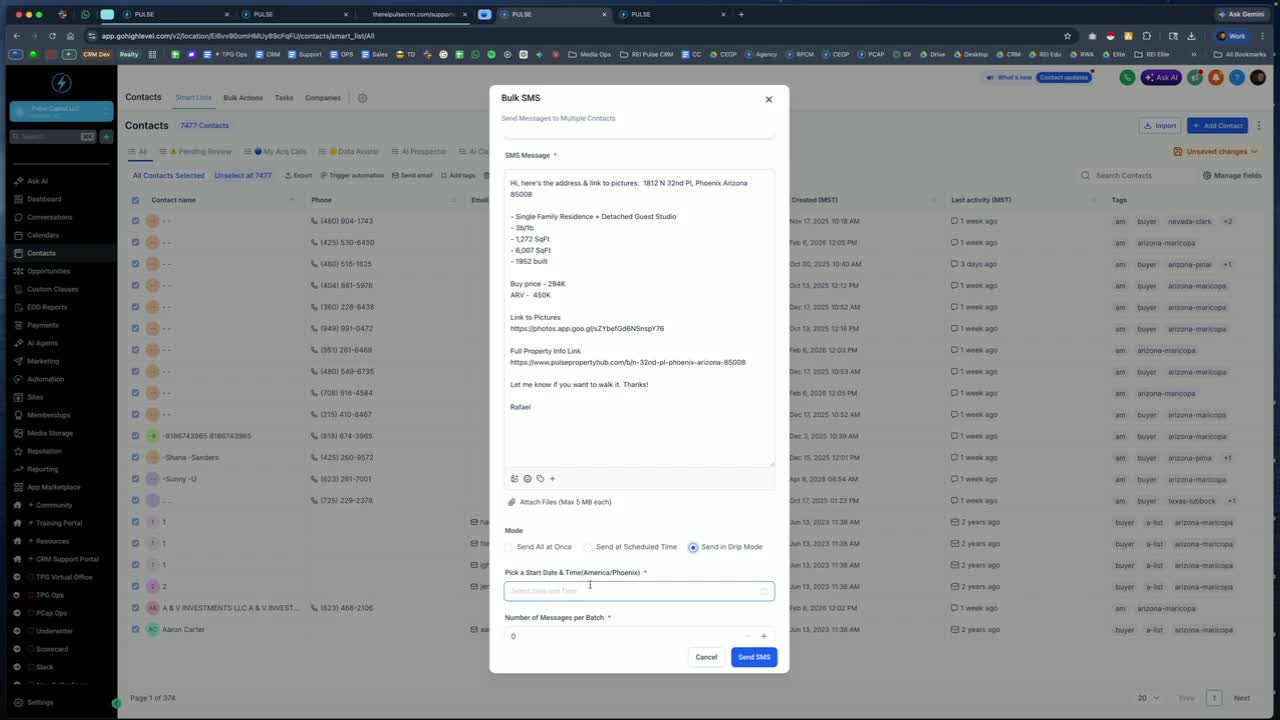Click the start date and time field
Image resolution: width=1280 pixels, height=720 pixels.
click(639, 591)
